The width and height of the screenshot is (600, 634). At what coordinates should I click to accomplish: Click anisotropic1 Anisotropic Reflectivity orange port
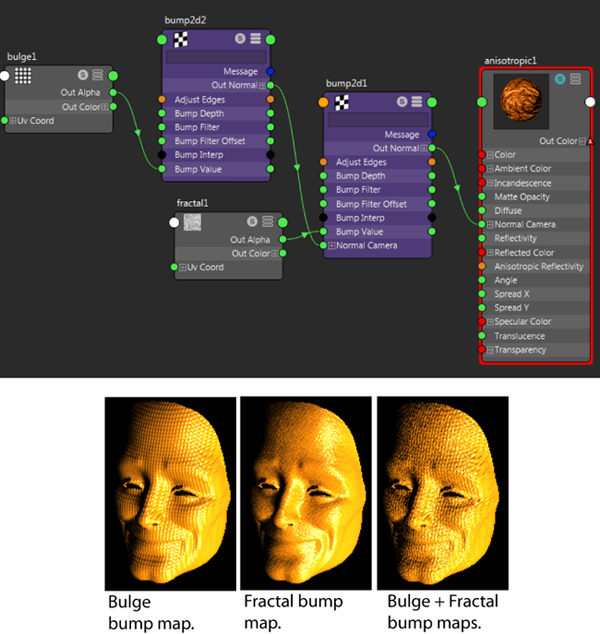[x=482, y=266]
